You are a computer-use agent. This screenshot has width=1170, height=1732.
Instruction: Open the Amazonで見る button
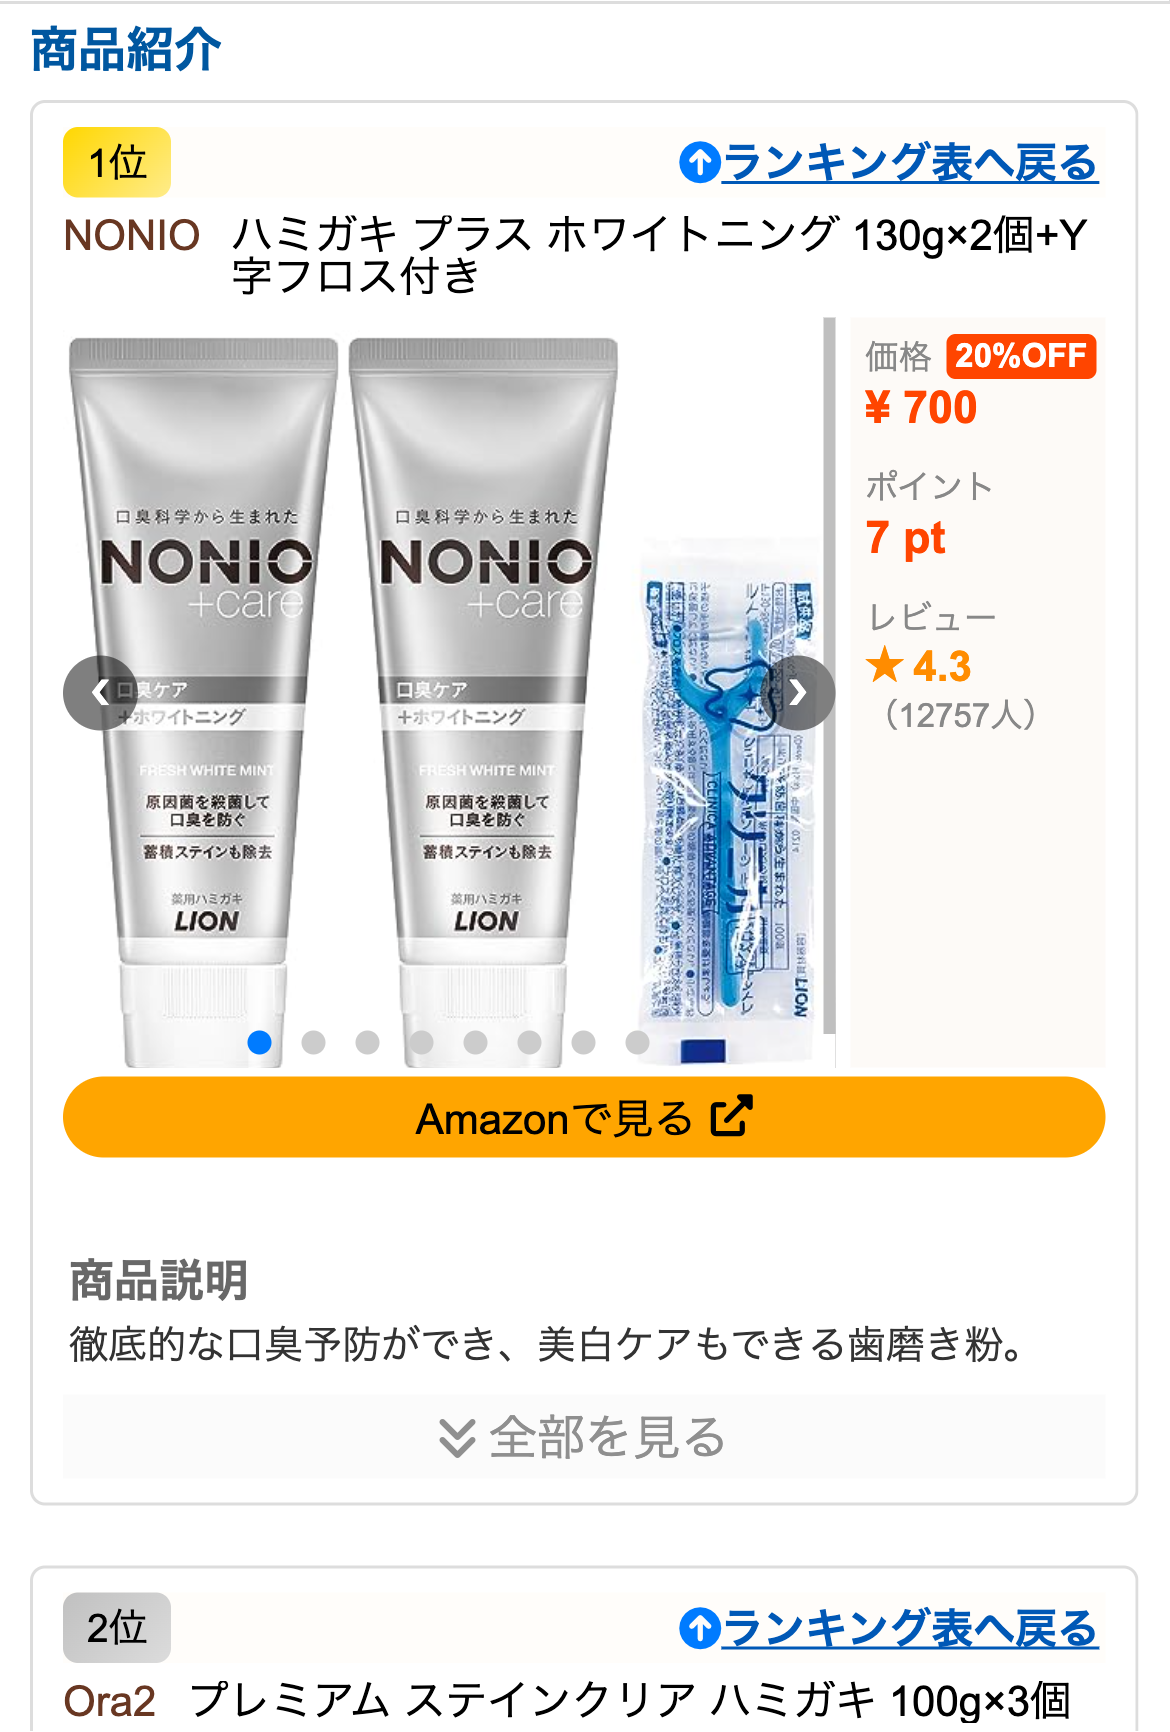584,1117
